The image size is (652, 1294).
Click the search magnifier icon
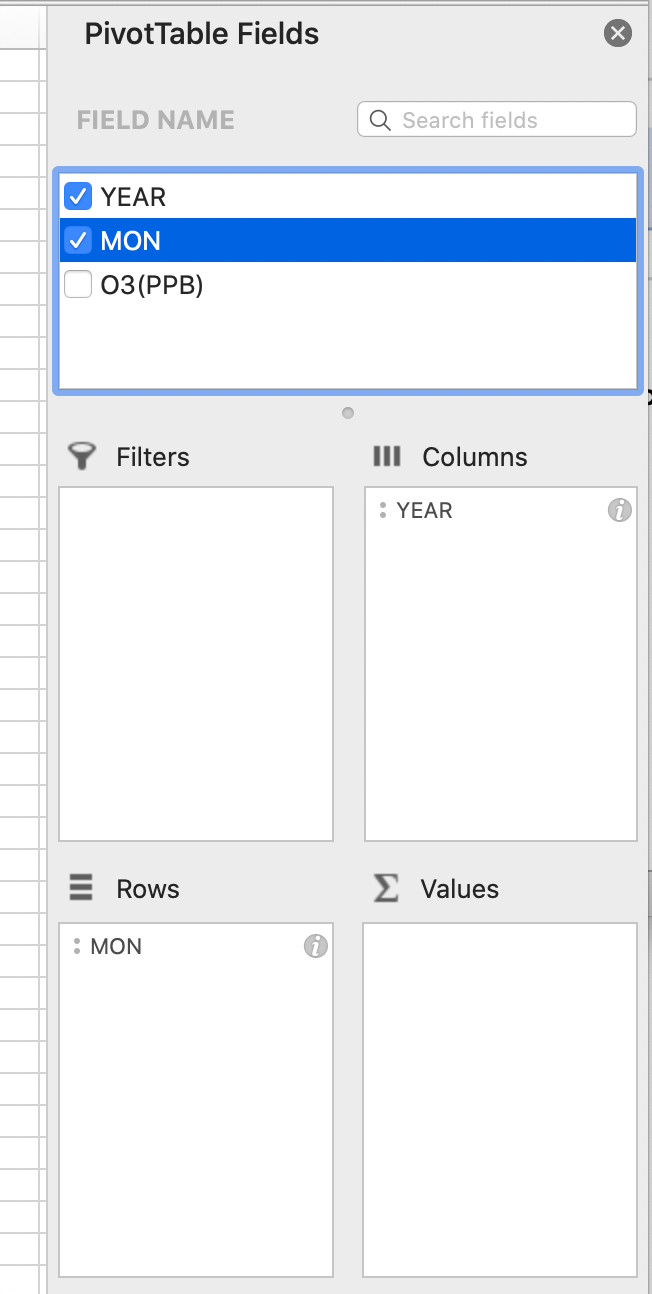coord(380,120)
